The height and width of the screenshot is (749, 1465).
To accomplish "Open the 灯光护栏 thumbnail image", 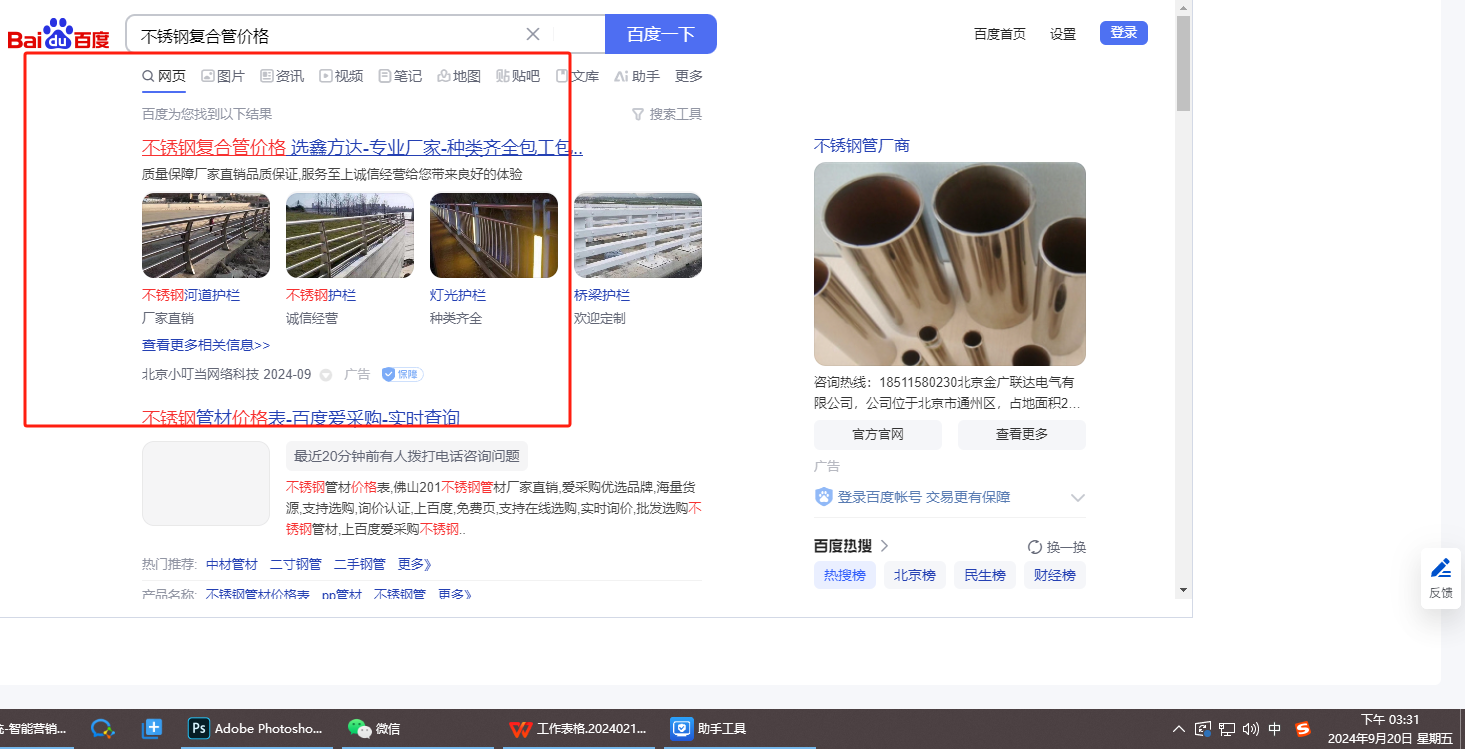I will pyautogui.click(x=494, y=235).
